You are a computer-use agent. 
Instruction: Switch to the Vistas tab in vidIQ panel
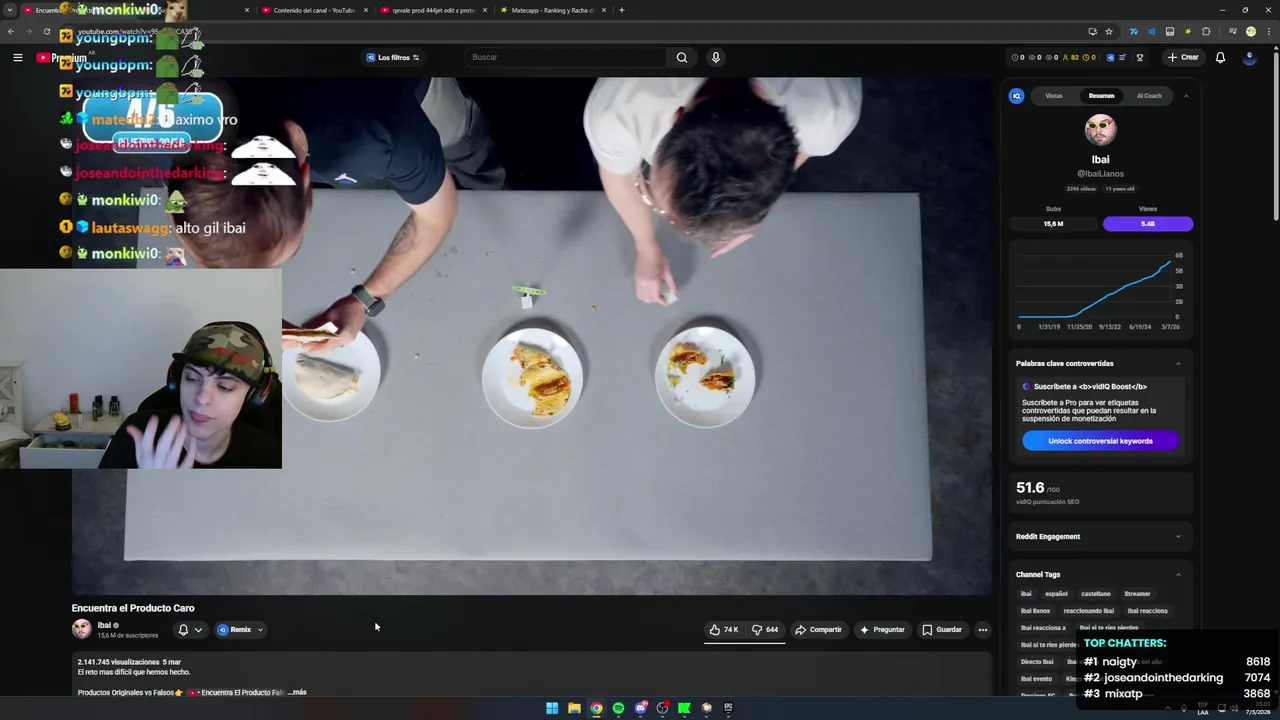(1054, 96)
